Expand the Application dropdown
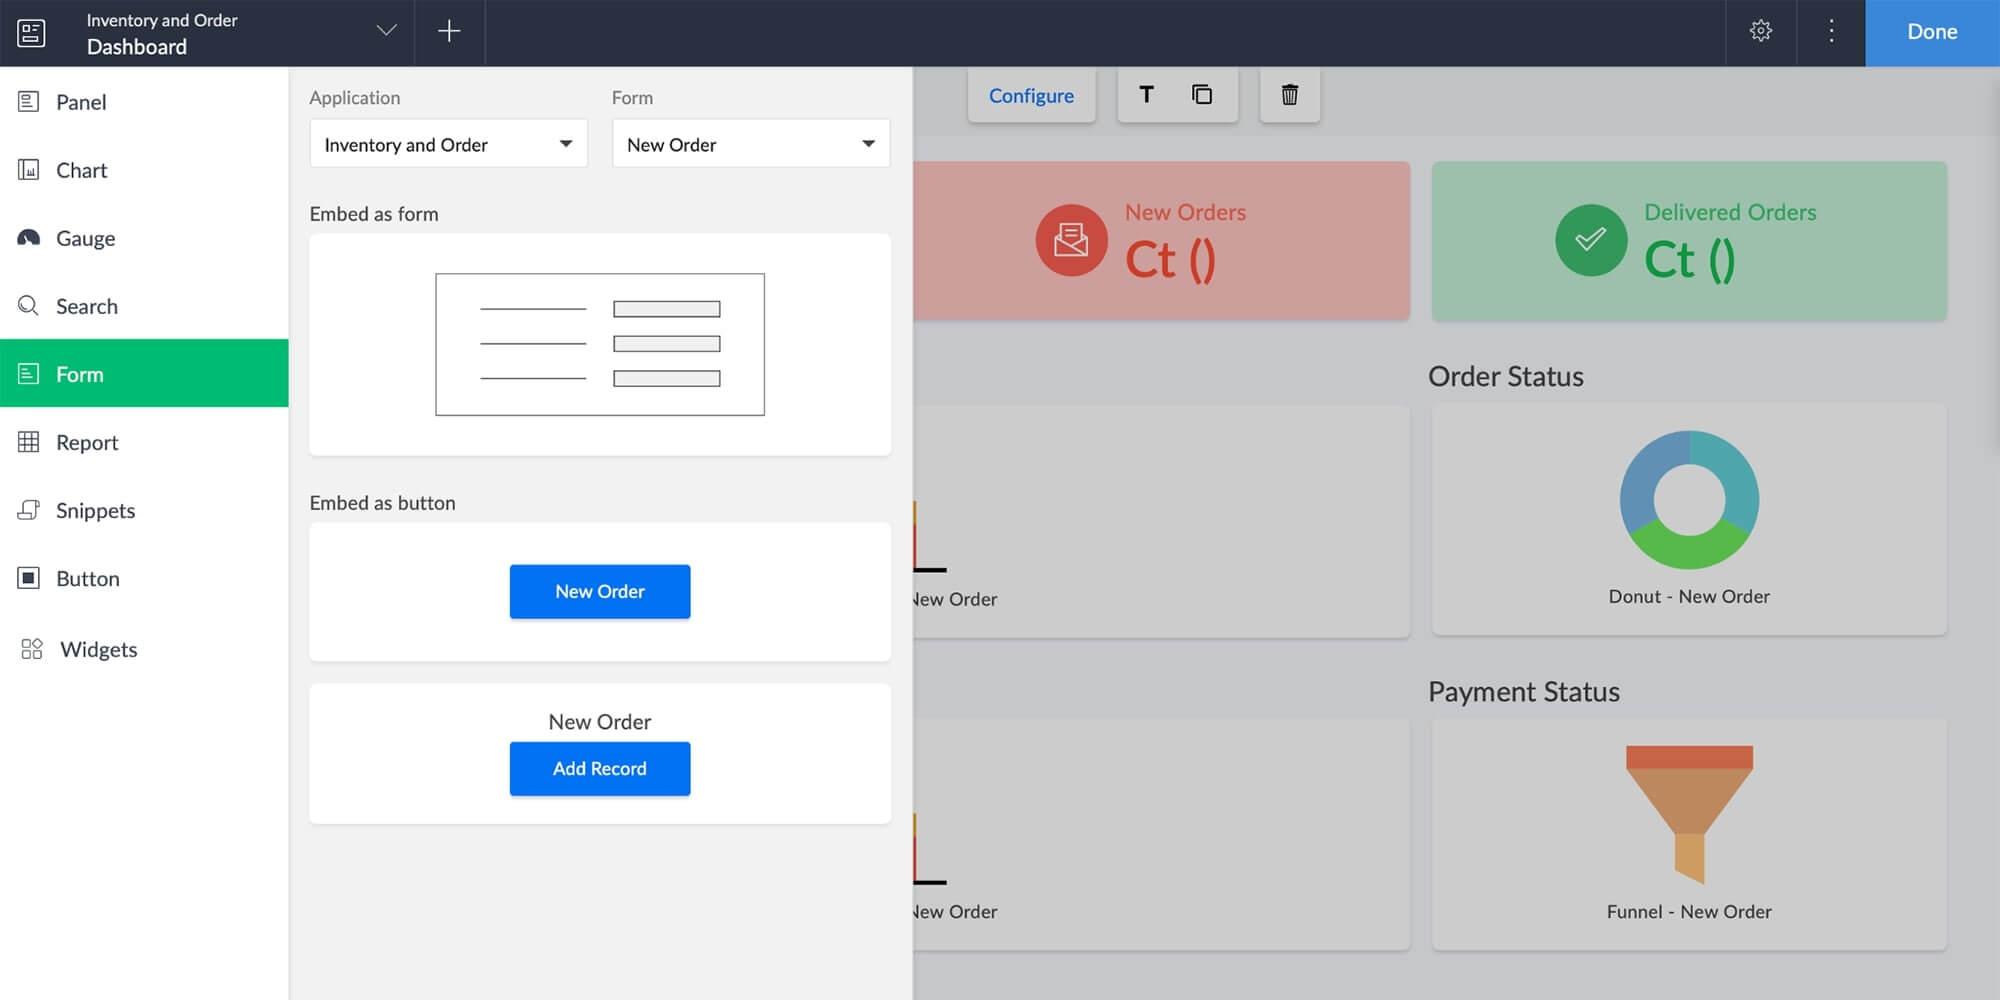Image resolution: width=2000 pixels, height=1000 pixels. click(x=448, y=144)
